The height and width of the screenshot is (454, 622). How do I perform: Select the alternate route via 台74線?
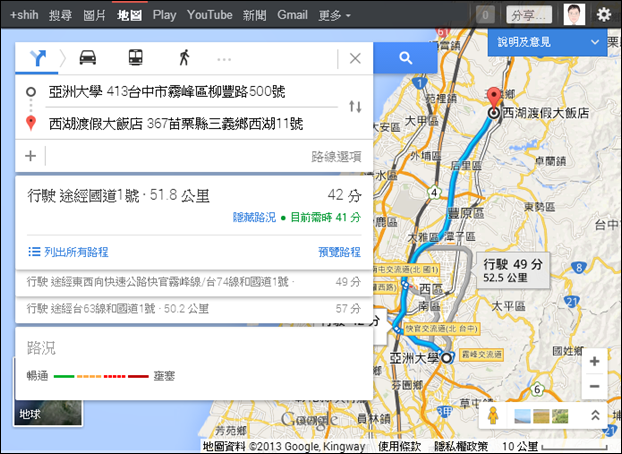tap(194, 282)
